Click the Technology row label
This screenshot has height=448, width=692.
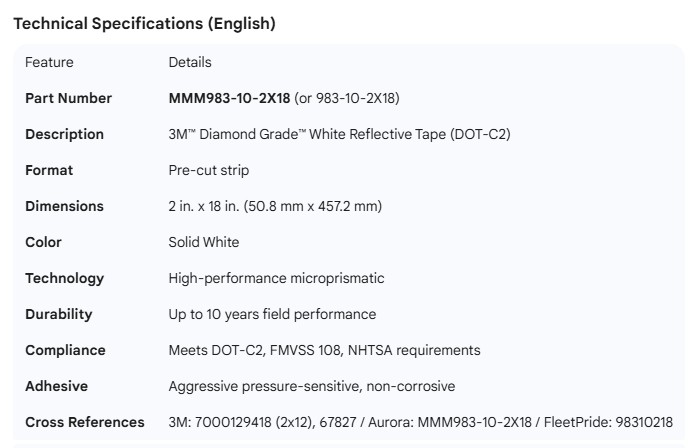[x=64, y=278]
